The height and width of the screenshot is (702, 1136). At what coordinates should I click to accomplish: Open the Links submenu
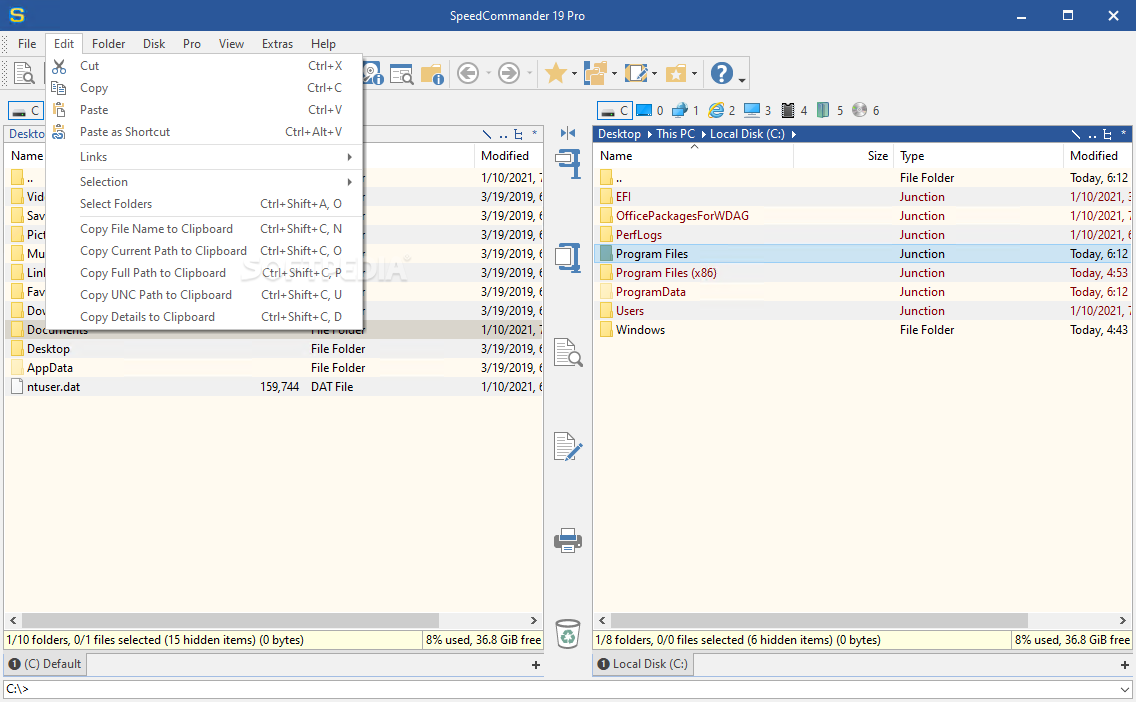(205, 156)
